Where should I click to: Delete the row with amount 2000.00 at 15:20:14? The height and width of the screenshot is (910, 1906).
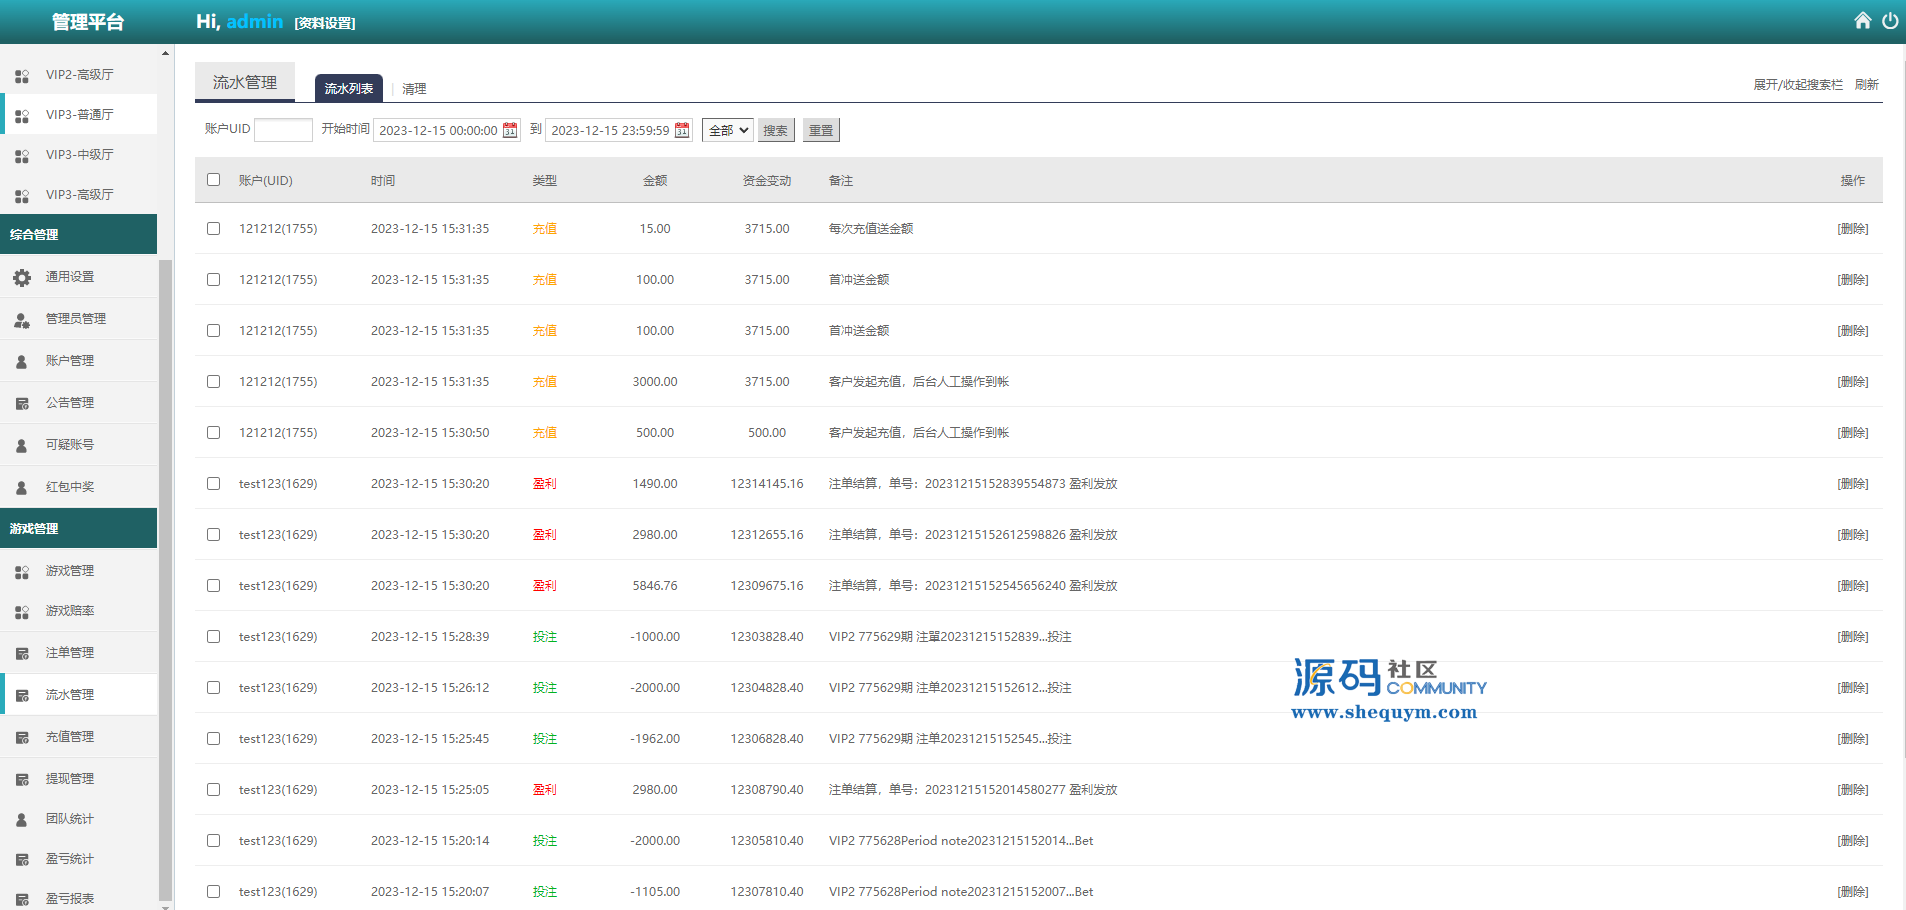1852,840
